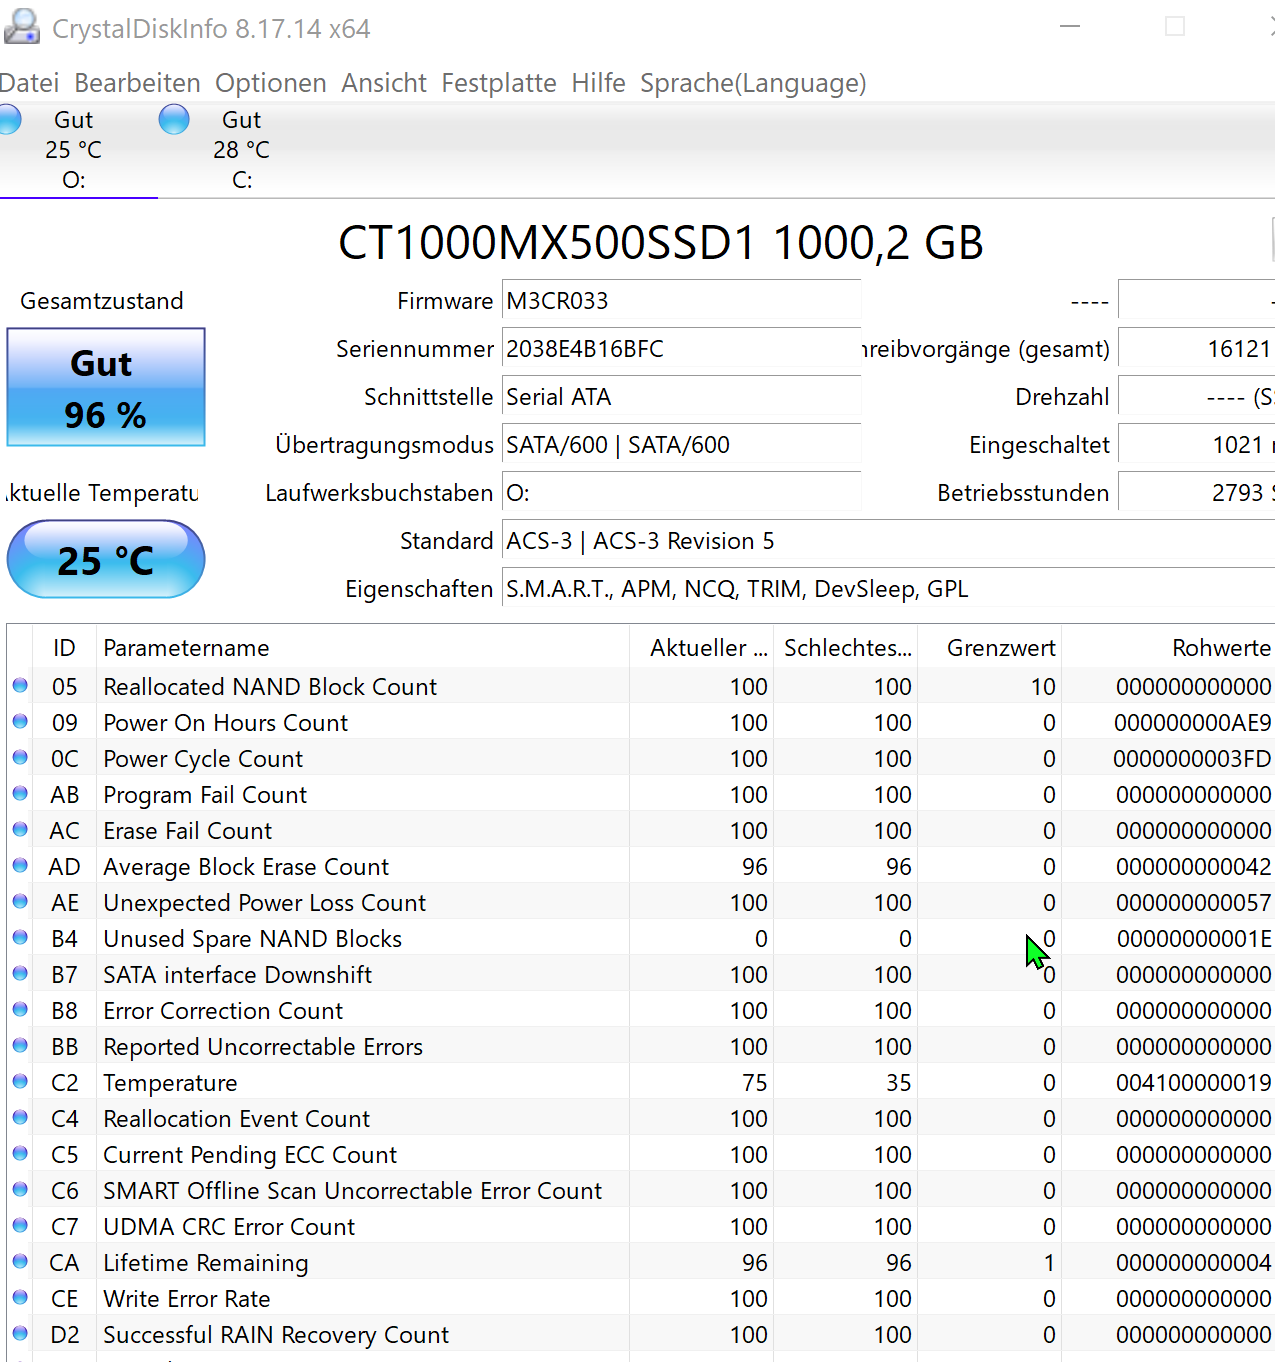Click status dot for Erase Fail Count
1275x1362 pixels.
(20, 830)
